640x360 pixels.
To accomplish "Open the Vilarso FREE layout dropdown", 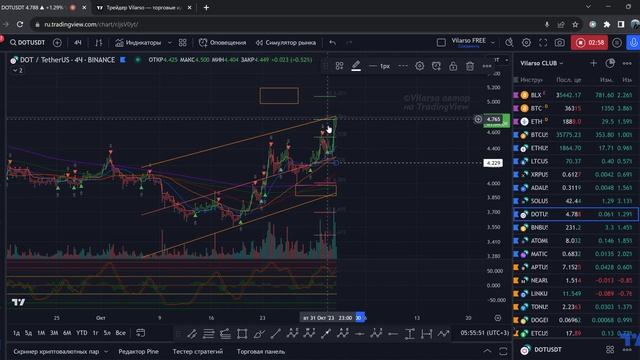I will pos(473,42).
